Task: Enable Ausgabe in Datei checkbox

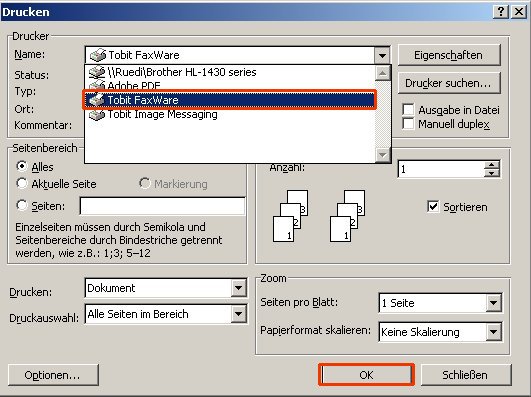Action: (x=408, y=110)
